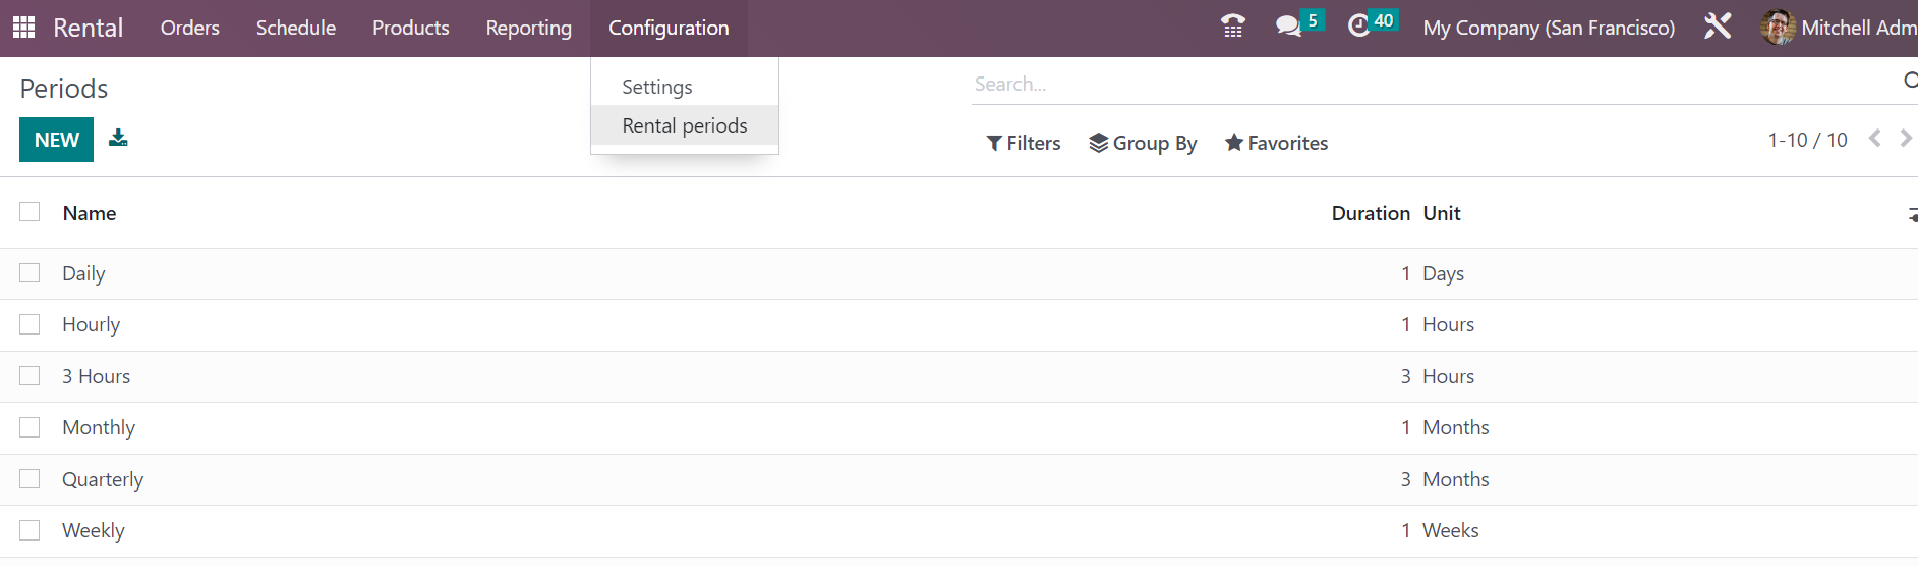Open the Reporting menu

coord(529,28)
